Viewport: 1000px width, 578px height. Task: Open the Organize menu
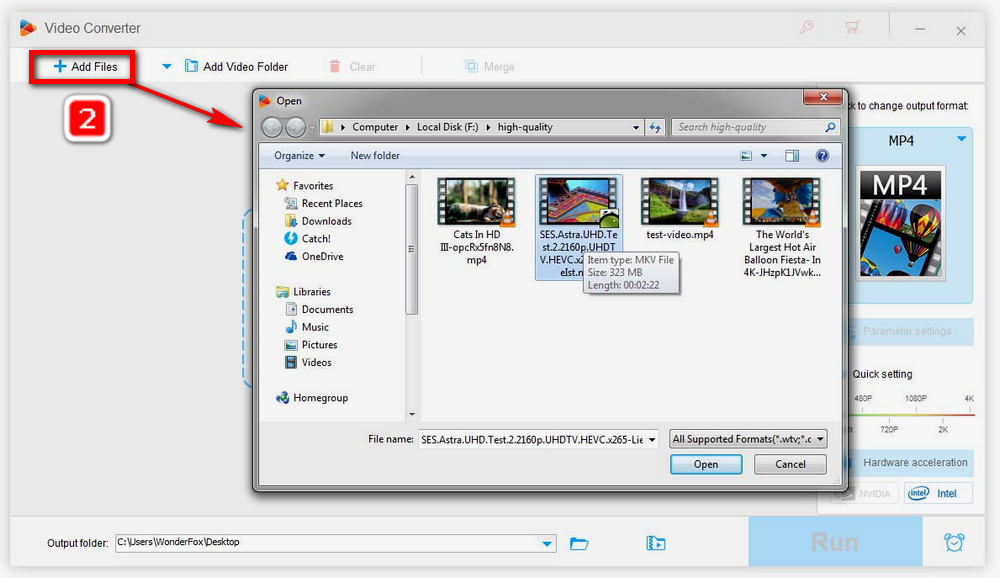(296, 155)
